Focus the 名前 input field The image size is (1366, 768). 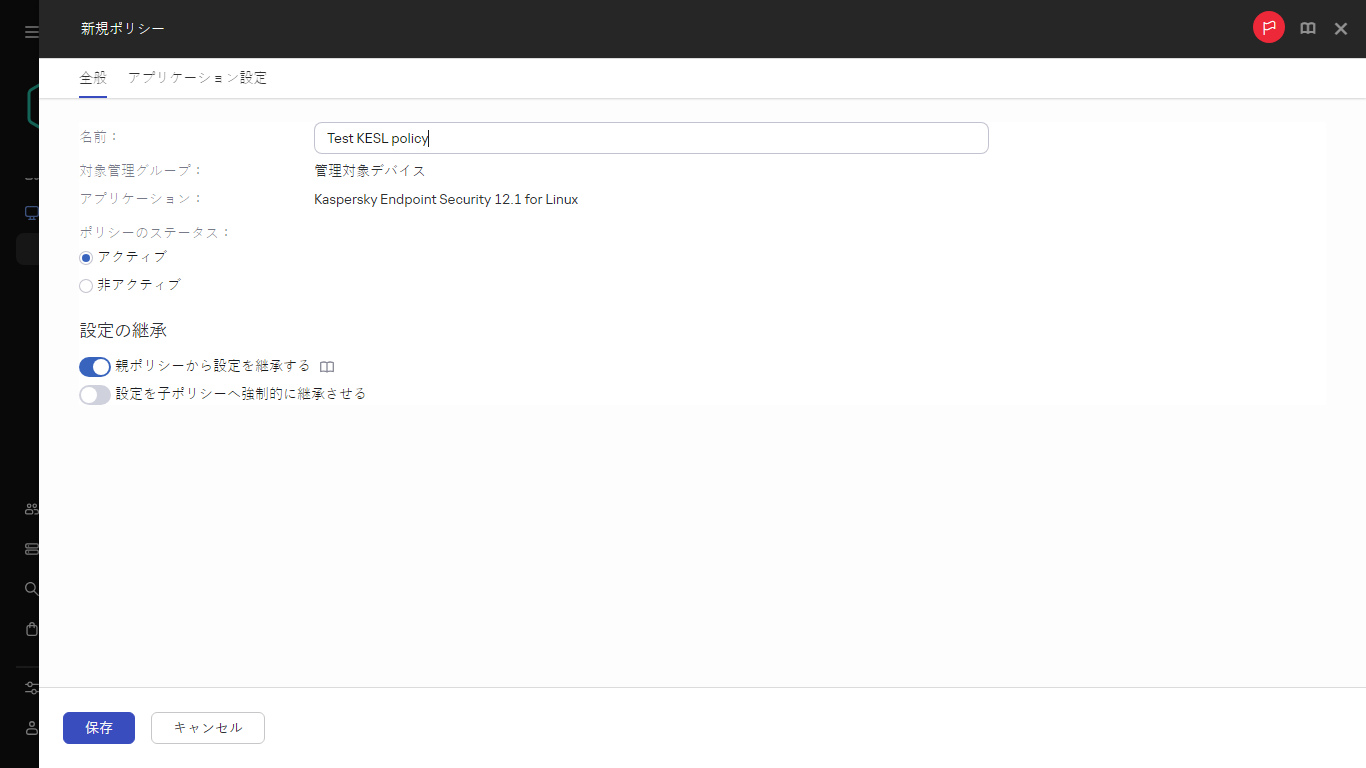[x=651, y=138]
